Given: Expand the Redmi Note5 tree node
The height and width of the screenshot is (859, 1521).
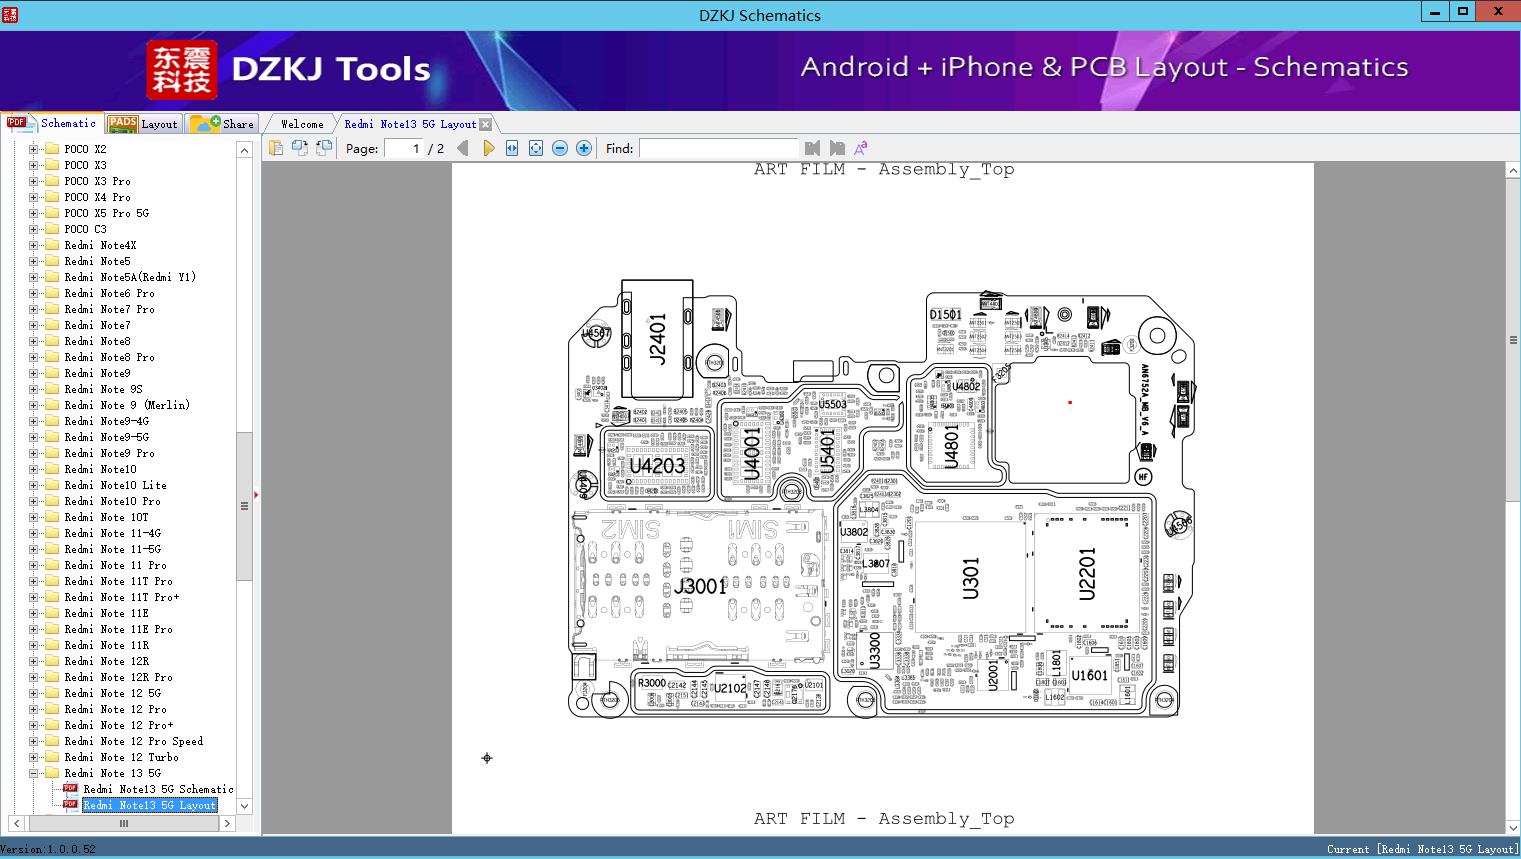Looking at the screenshot, I should point(33,261).
